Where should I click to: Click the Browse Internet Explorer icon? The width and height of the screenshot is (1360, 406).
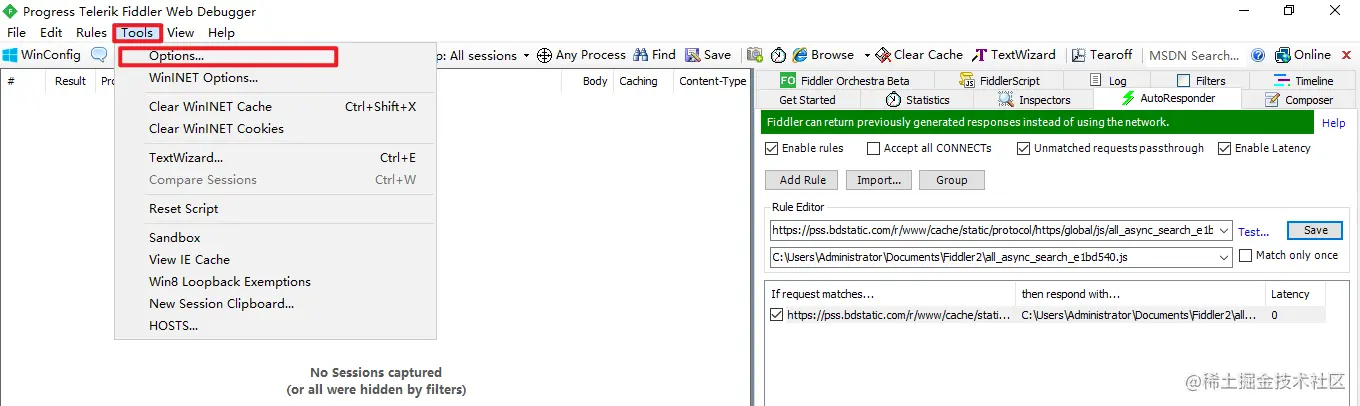[800, 55]
